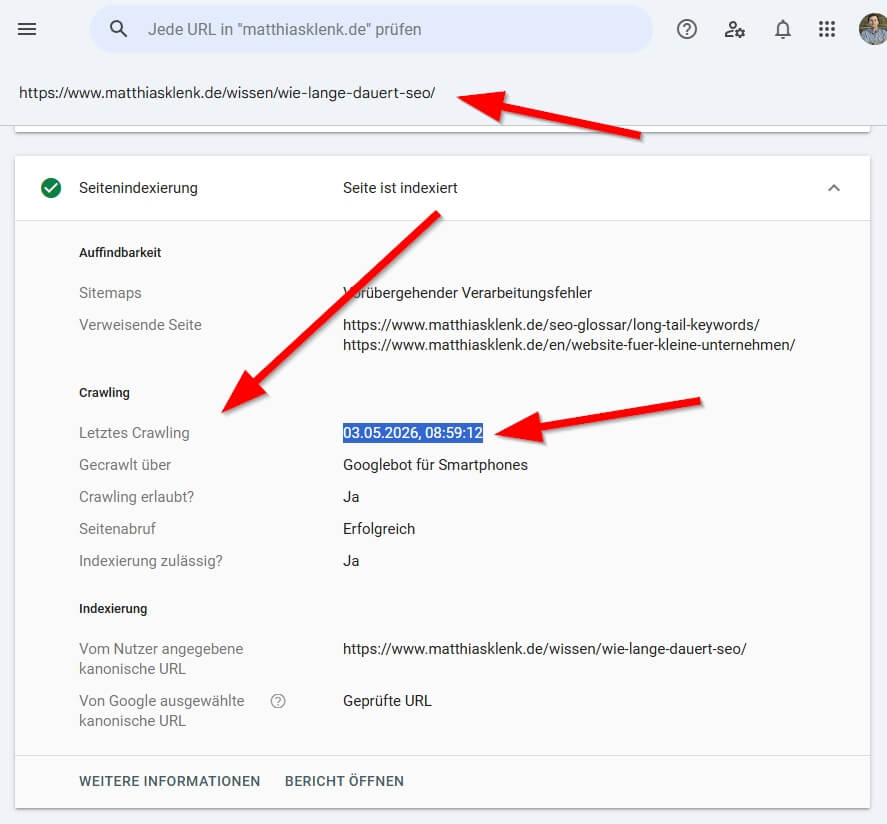Click the user-declared canonical URL value
Image resolution: width=887 pixels, height=824 pixels.
point(545,649)
